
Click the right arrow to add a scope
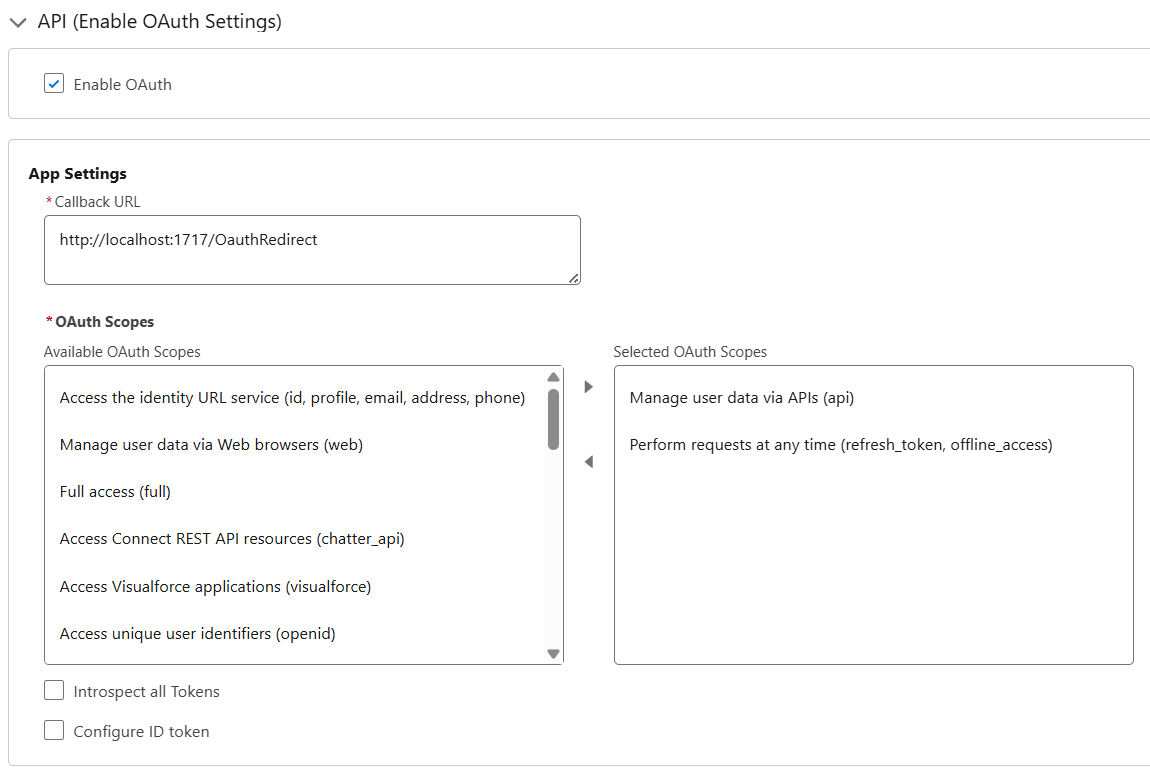point(588,385)
